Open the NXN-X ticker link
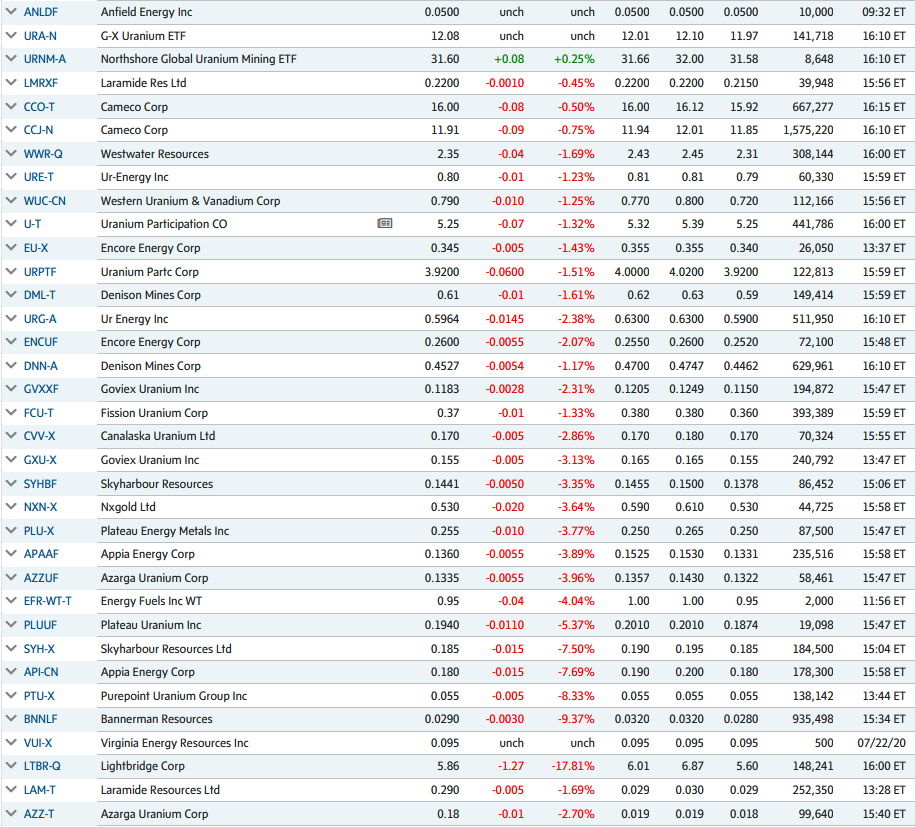This screenshot has width=915, height=827. pos(40,507)
